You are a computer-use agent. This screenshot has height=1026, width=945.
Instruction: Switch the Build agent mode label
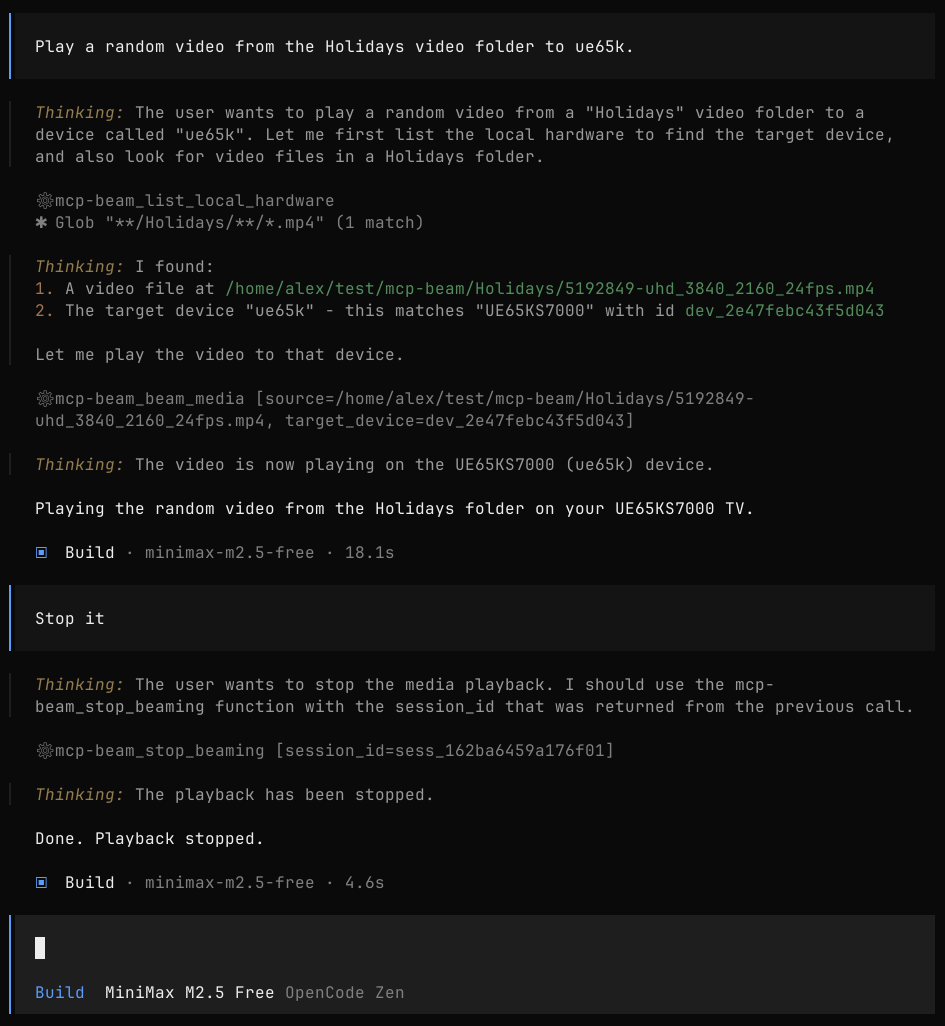[x=60, y=993]
